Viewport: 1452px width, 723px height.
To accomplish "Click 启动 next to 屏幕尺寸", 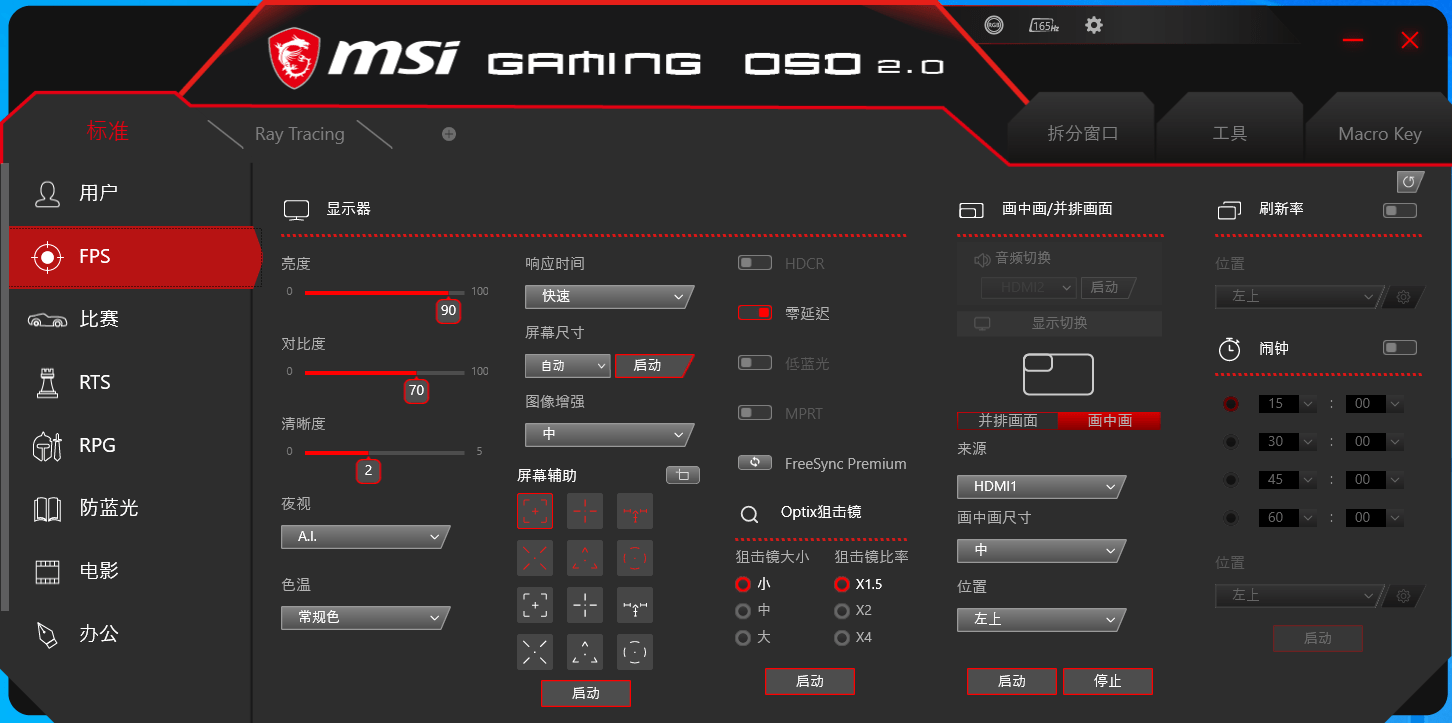I will click(x=653, y=366).
